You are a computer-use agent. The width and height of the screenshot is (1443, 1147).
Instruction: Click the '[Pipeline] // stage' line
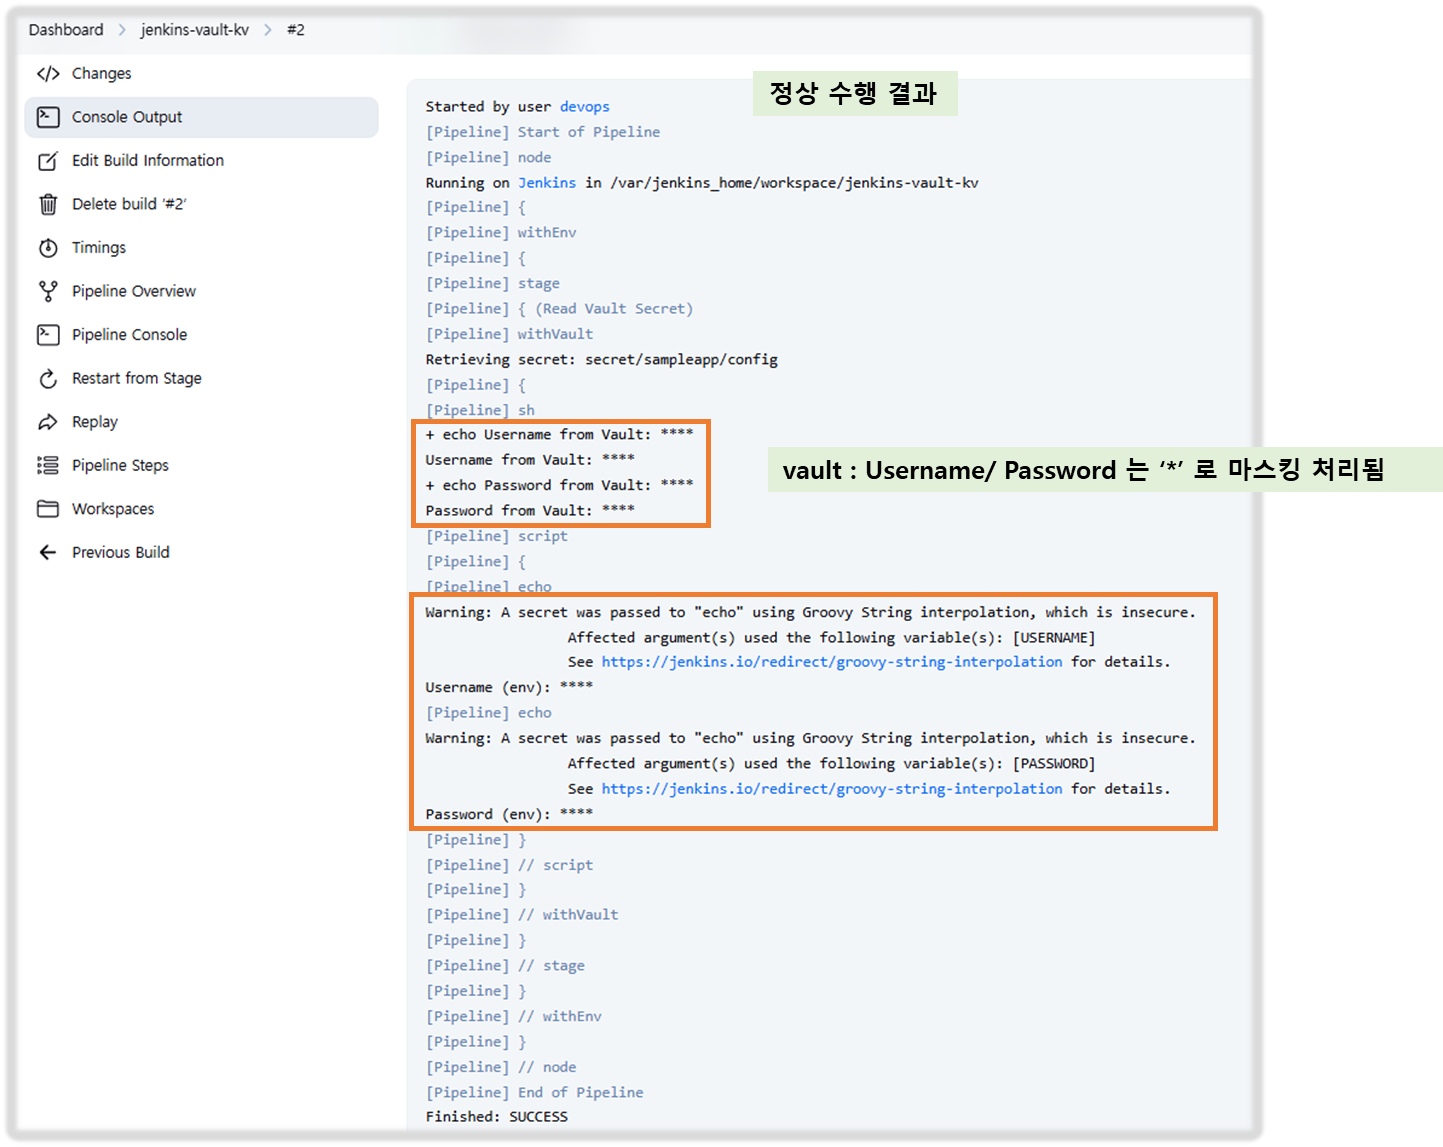point(505,966)
